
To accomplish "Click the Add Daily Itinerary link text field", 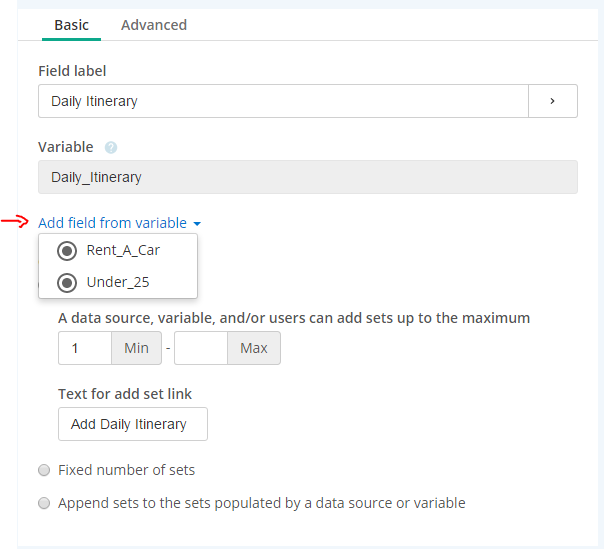I will pos(133,424).
